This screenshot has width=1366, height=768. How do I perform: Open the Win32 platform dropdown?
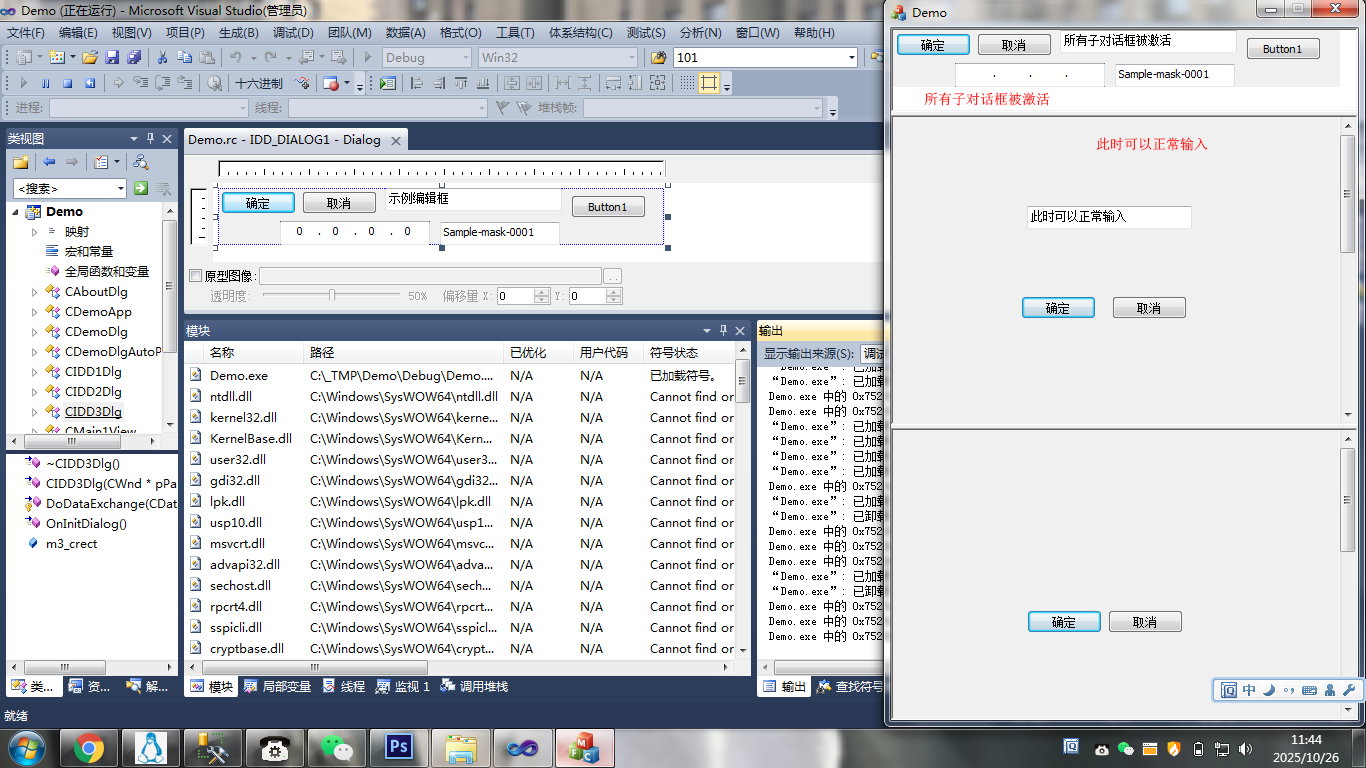pos(631,58)
